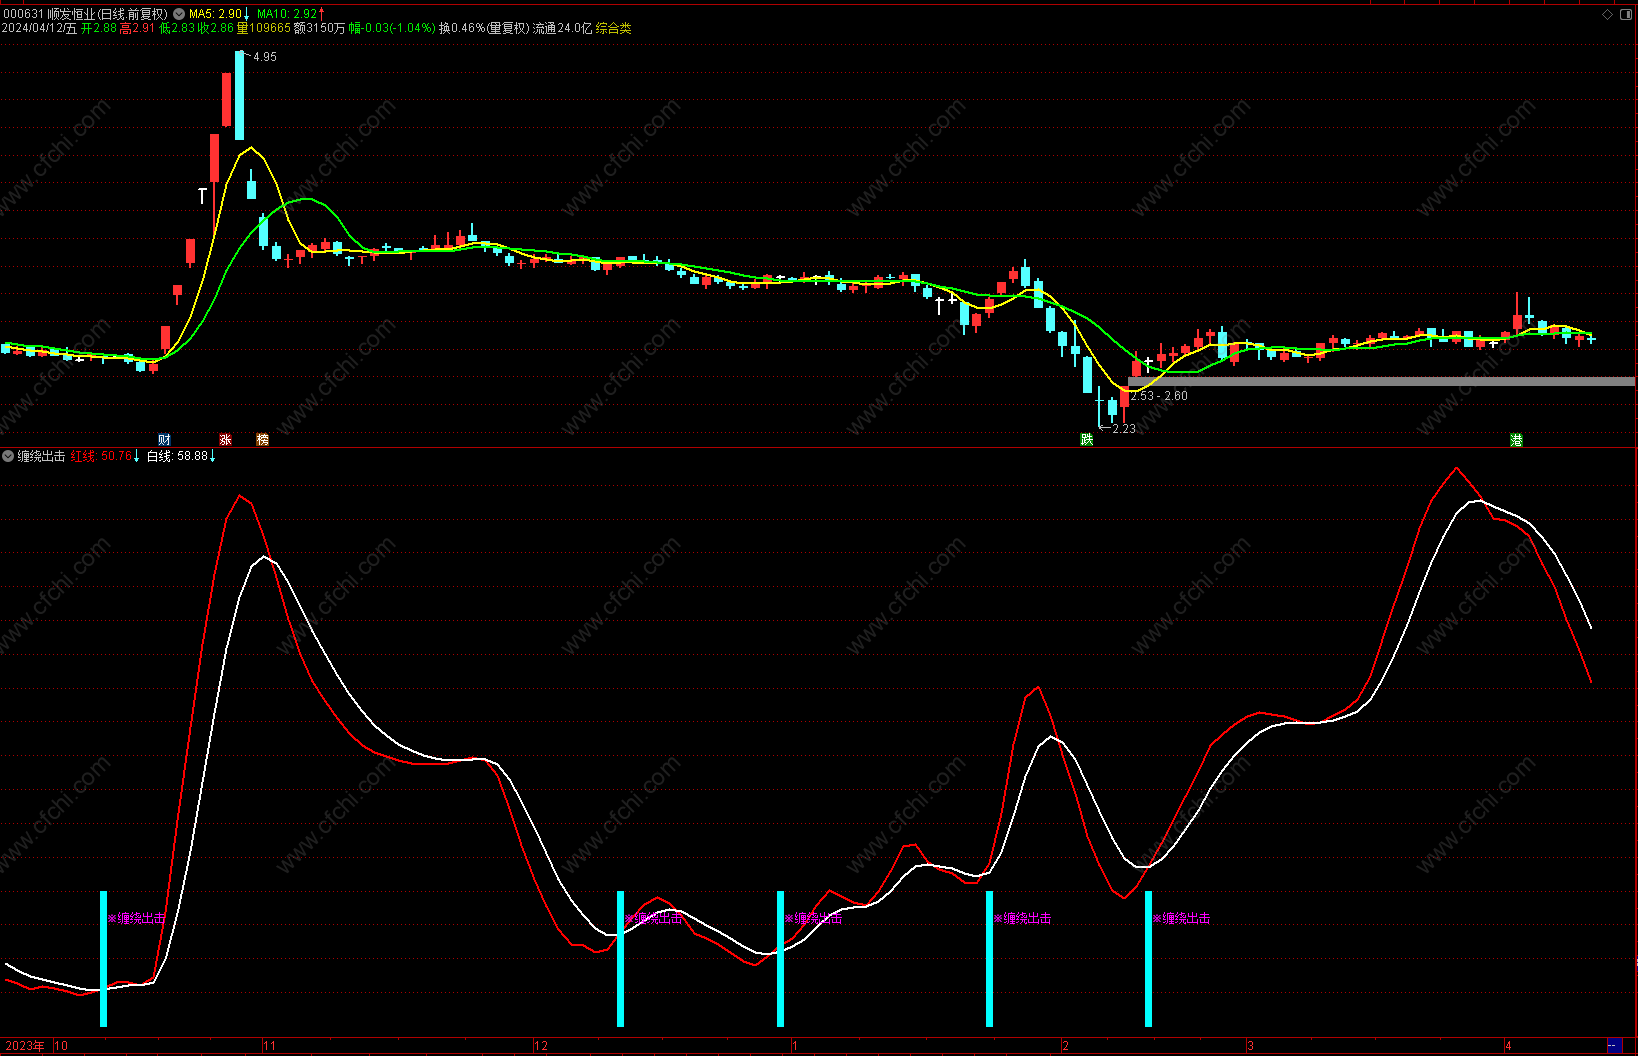Viewport: 1638px width, 1056px height.
Task: Select the MA5: 2.90 label
Action: (215, 14)
